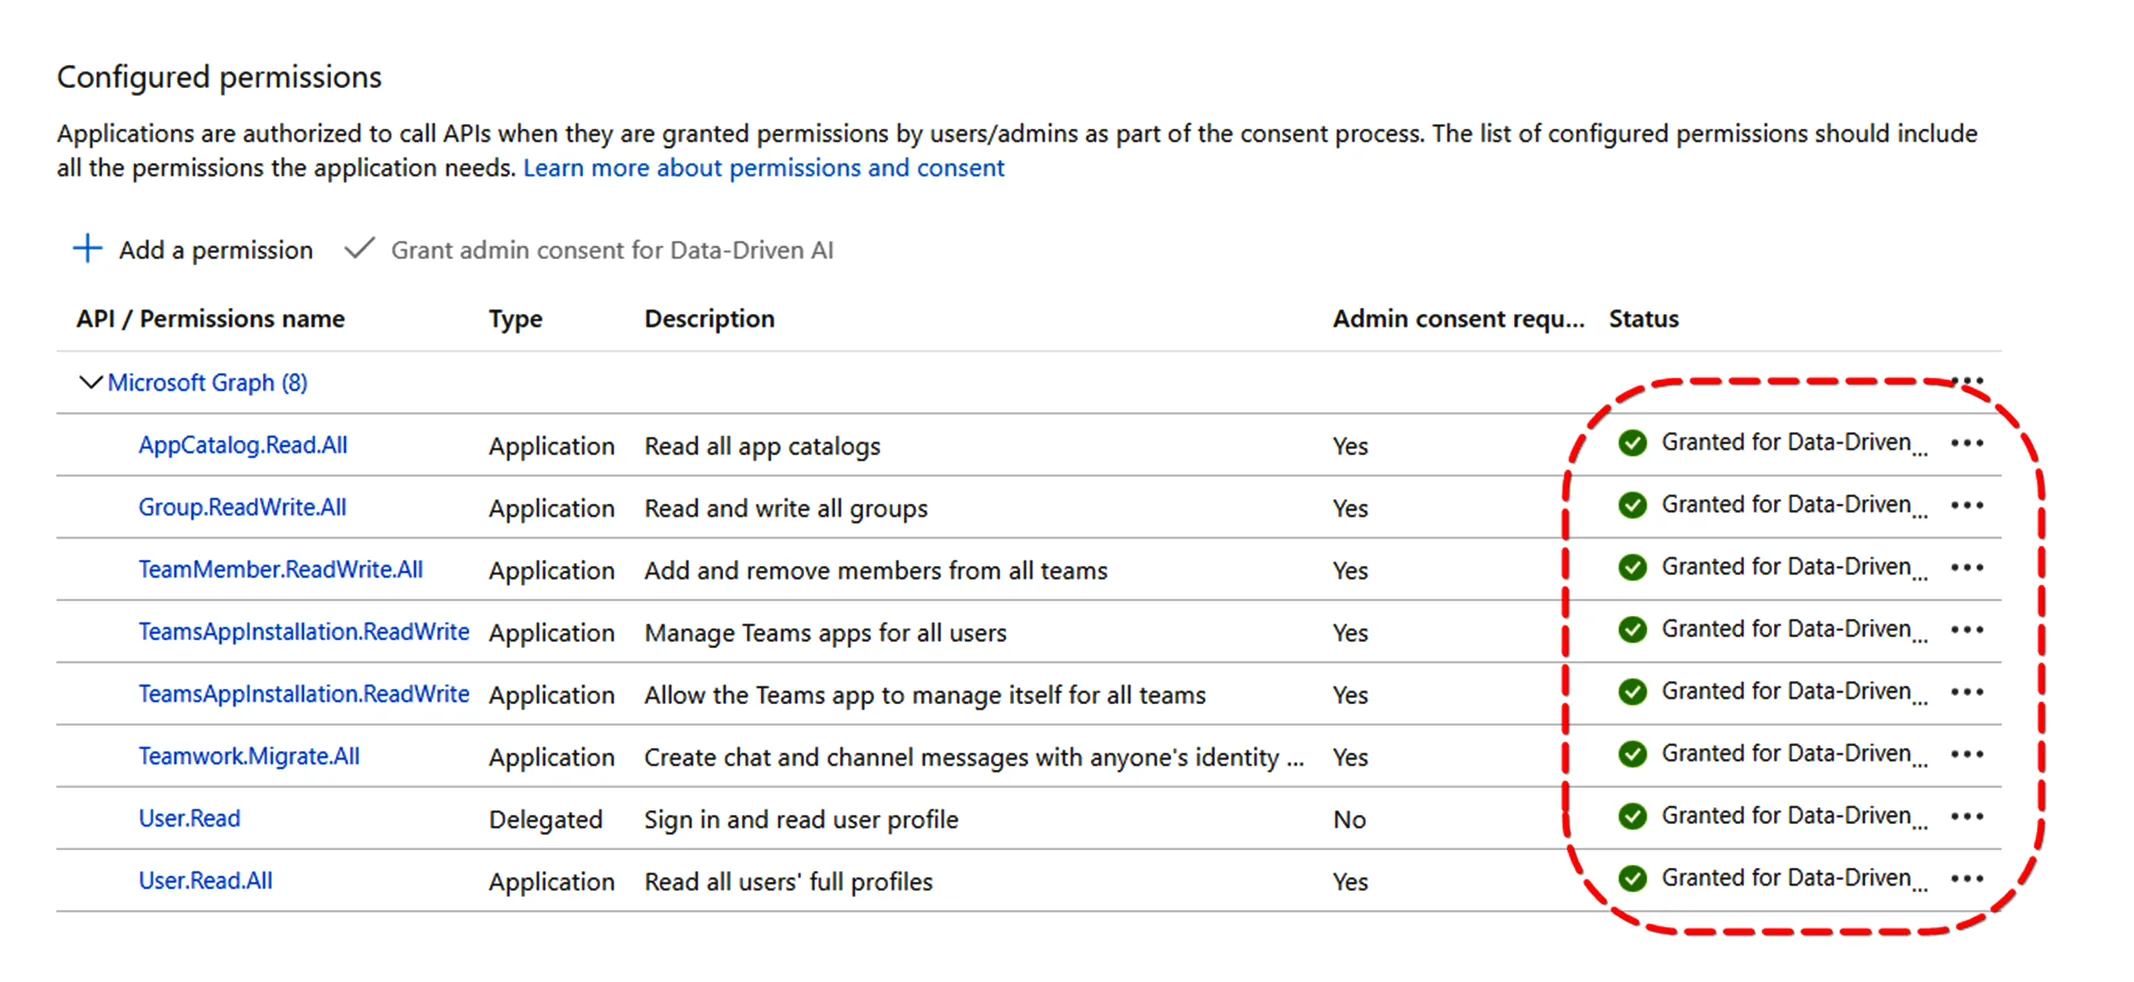
Task: Click green granted check icon for AppCatalog.Read.All
Action: tap(1632, 443)
